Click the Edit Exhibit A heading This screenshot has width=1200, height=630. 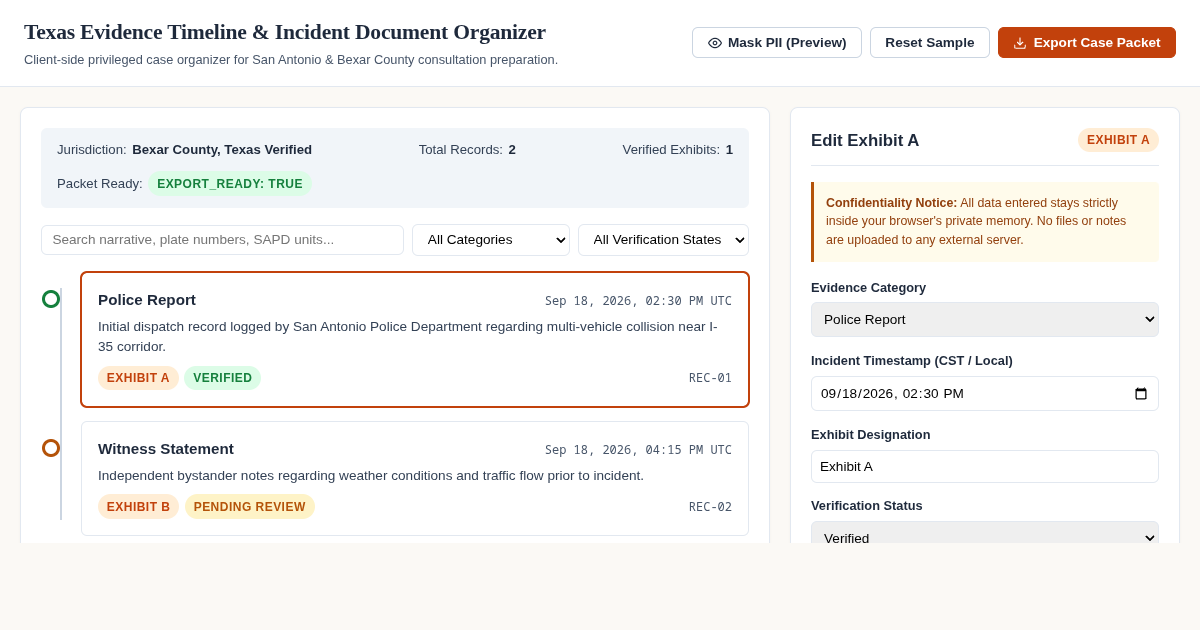865,141
